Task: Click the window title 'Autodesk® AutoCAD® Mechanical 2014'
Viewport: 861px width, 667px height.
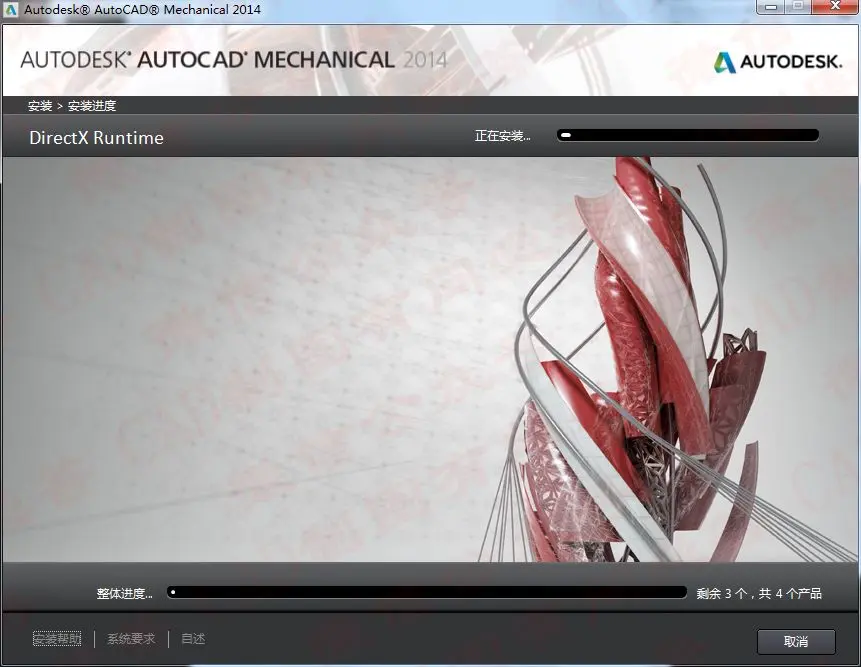Action: click(x=142, y=9)
